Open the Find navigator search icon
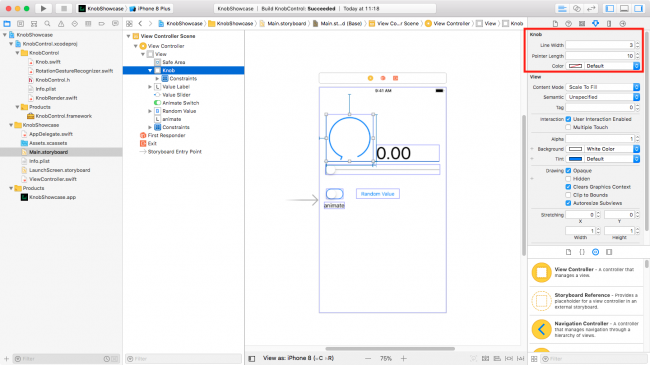This screenshot has height=365, width=650. [47, 24]
